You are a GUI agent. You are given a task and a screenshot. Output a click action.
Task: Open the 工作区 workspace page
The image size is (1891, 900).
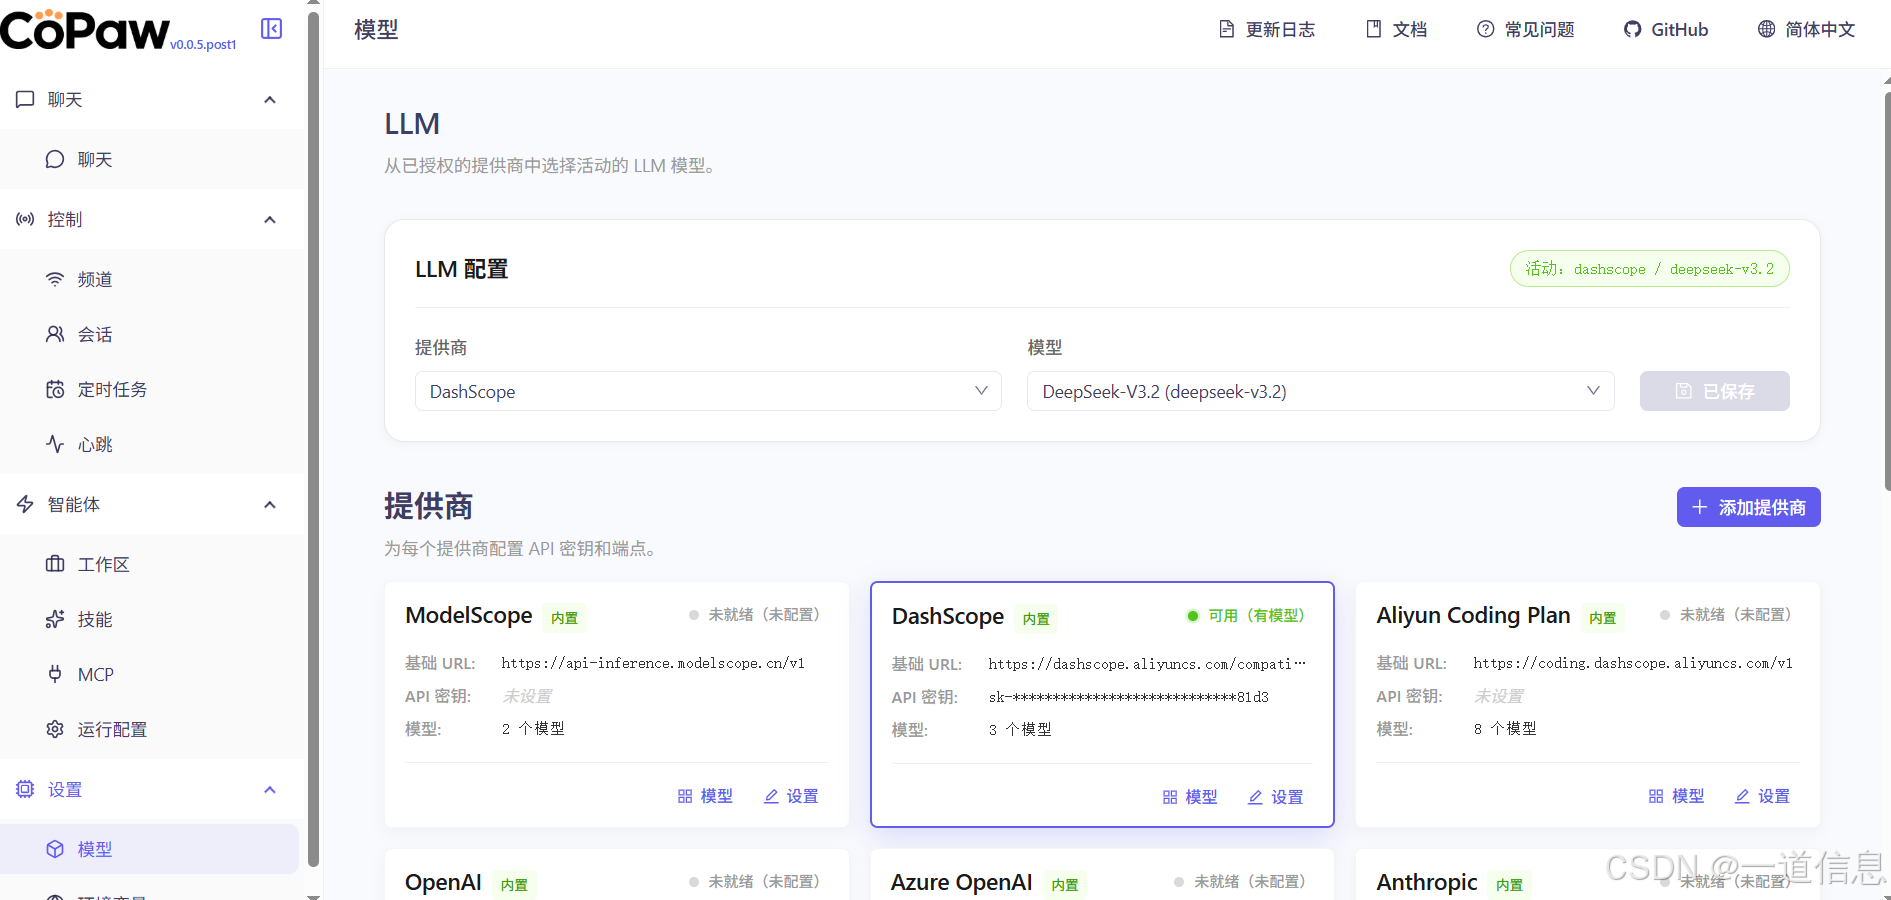pos(150,564)
